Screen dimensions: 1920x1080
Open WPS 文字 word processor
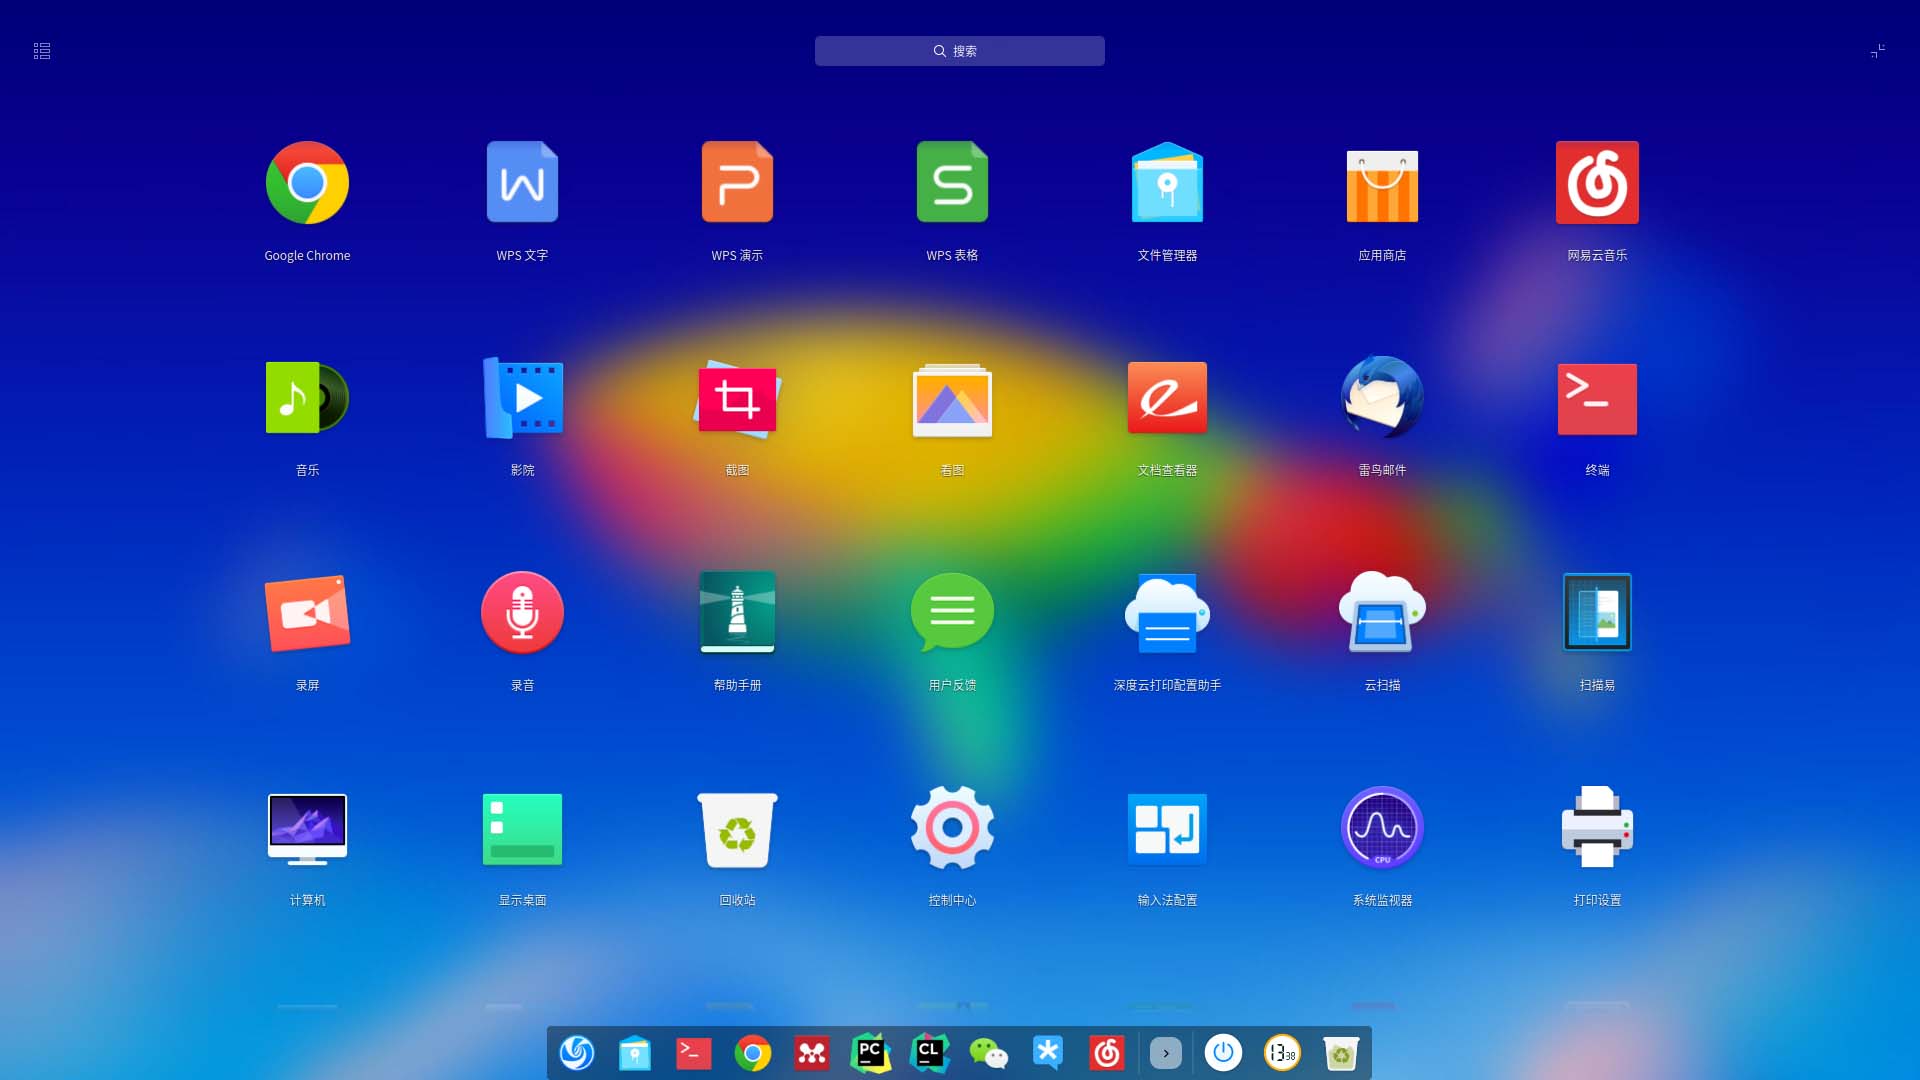point(522,183)
